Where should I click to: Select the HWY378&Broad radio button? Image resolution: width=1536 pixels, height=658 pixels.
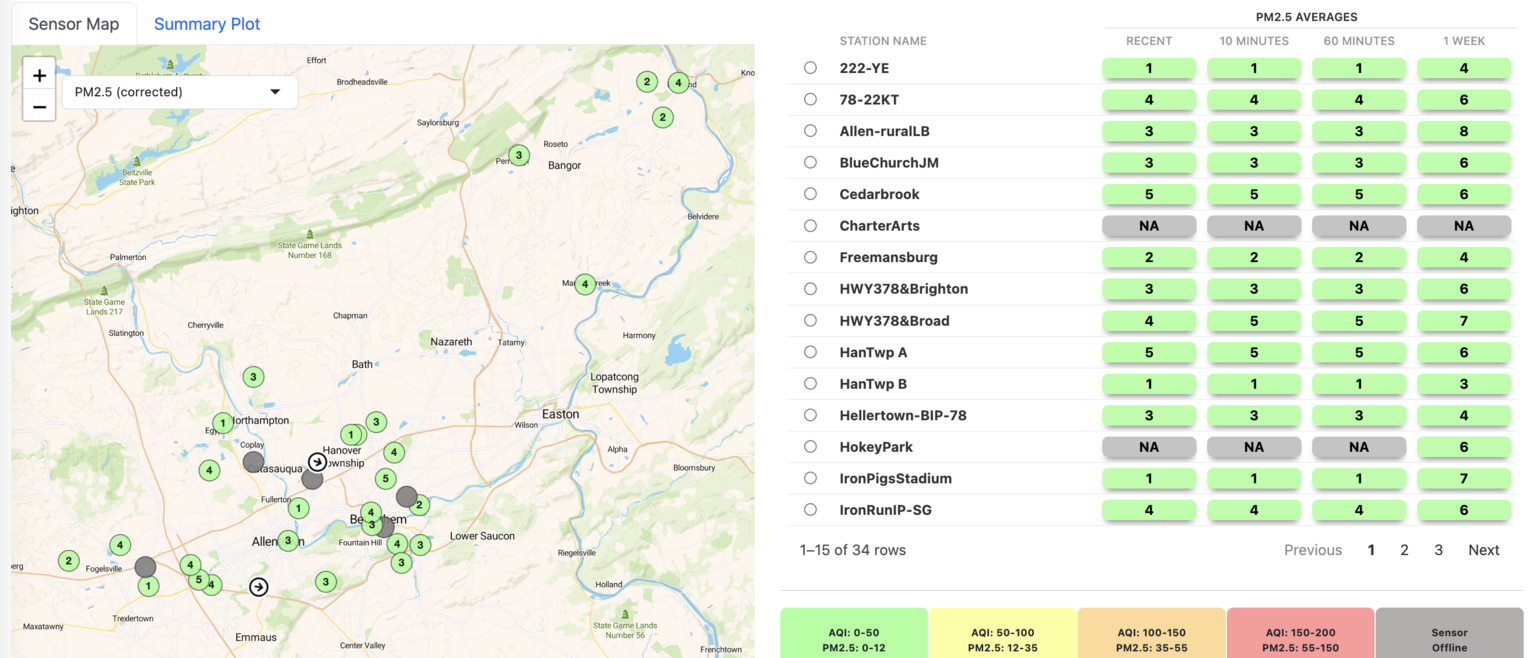coord(810,320)
